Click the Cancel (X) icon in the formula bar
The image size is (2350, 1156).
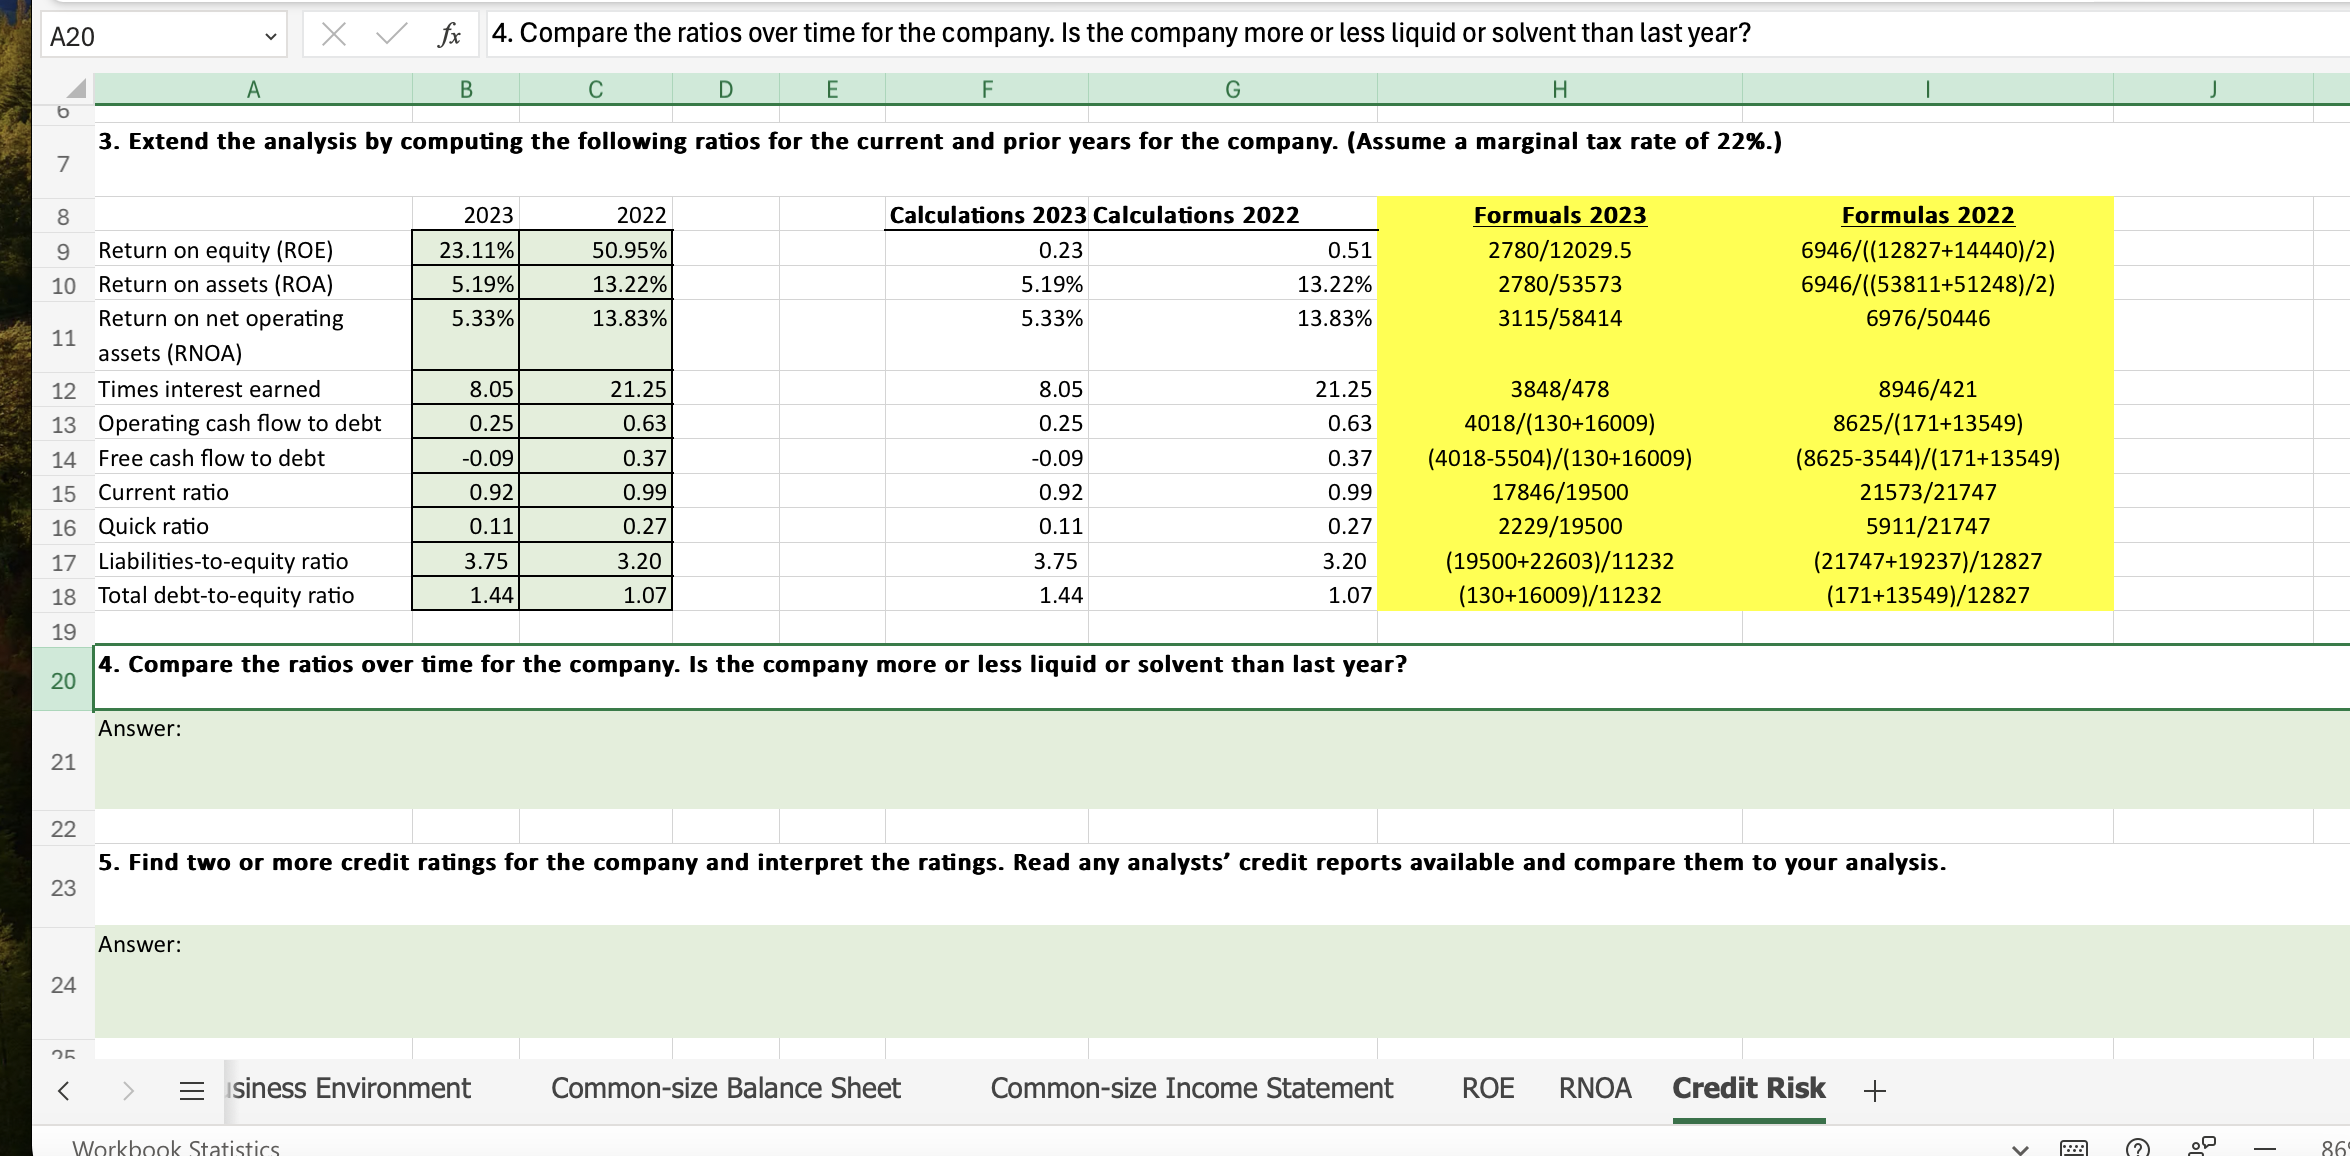(x=334, y=33)
